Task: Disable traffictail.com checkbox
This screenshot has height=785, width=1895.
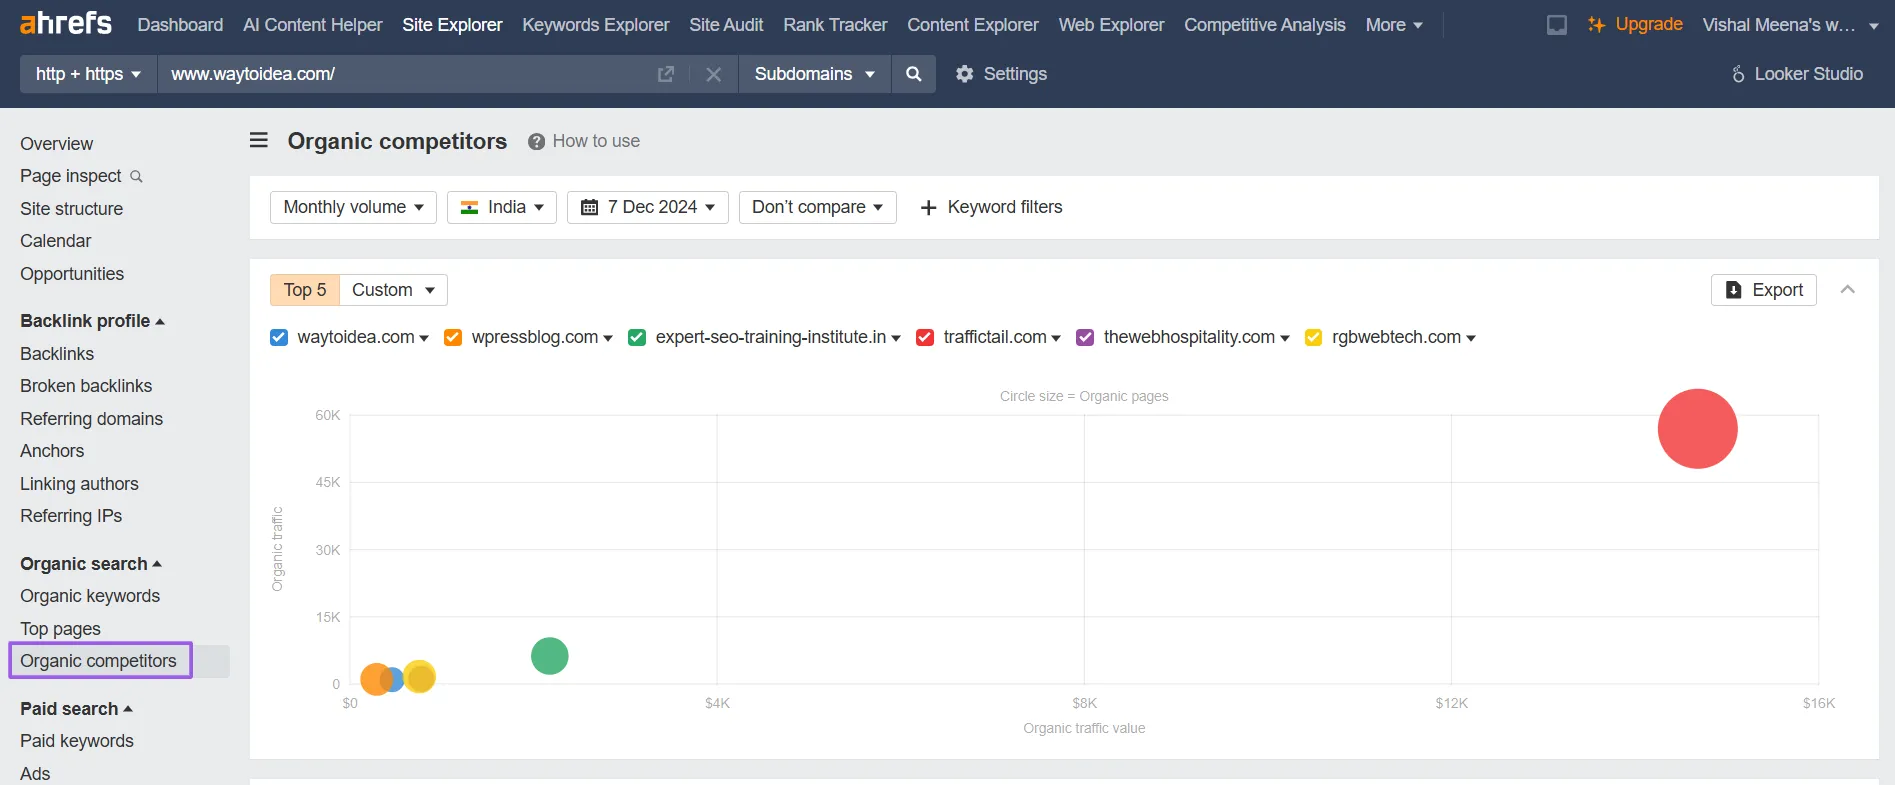Action: pos(925,338)
